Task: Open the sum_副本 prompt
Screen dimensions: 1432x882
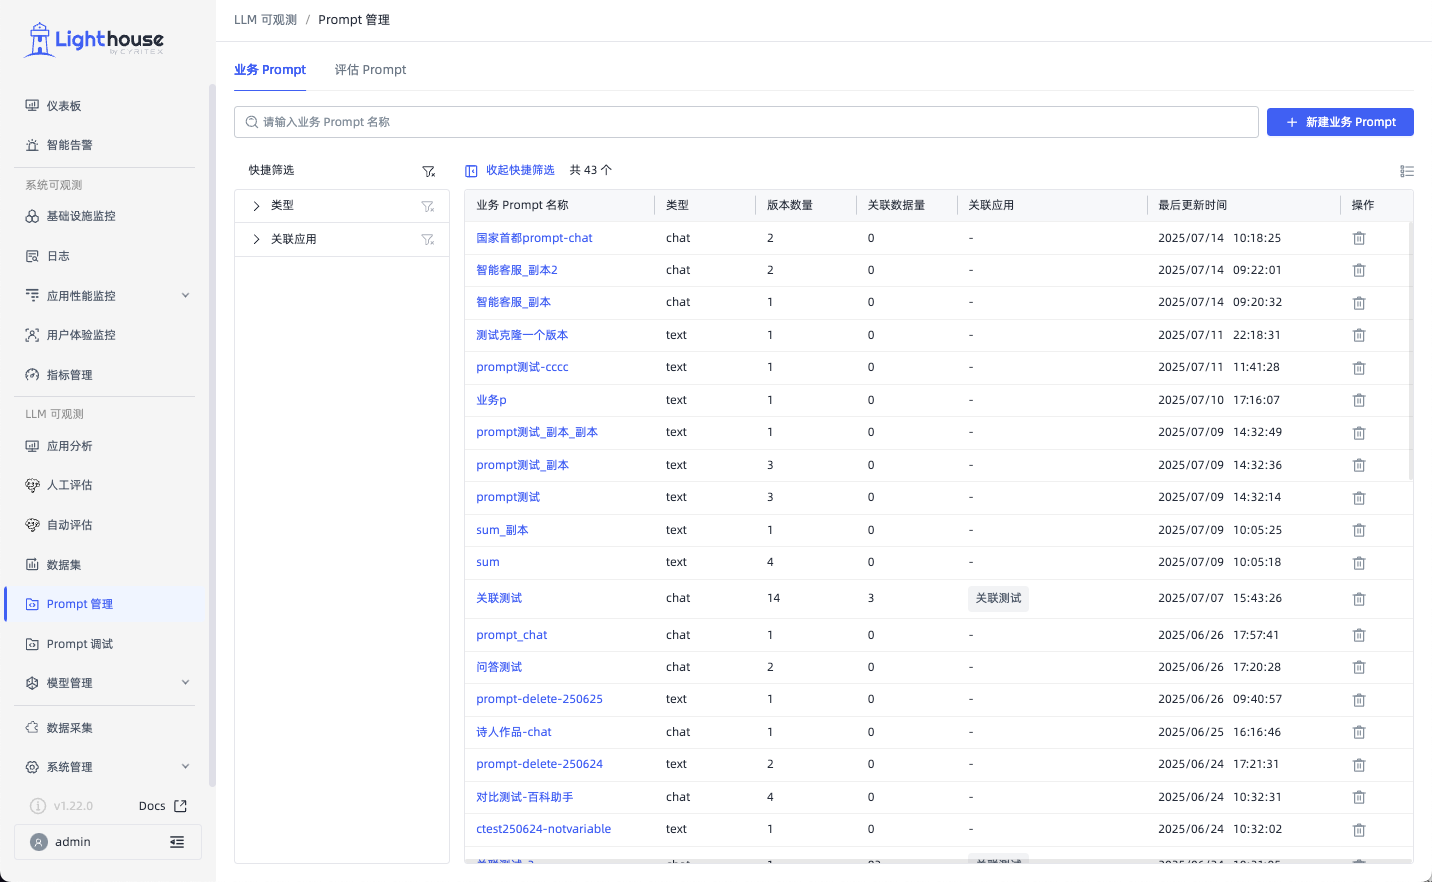Action: (502, 530)
